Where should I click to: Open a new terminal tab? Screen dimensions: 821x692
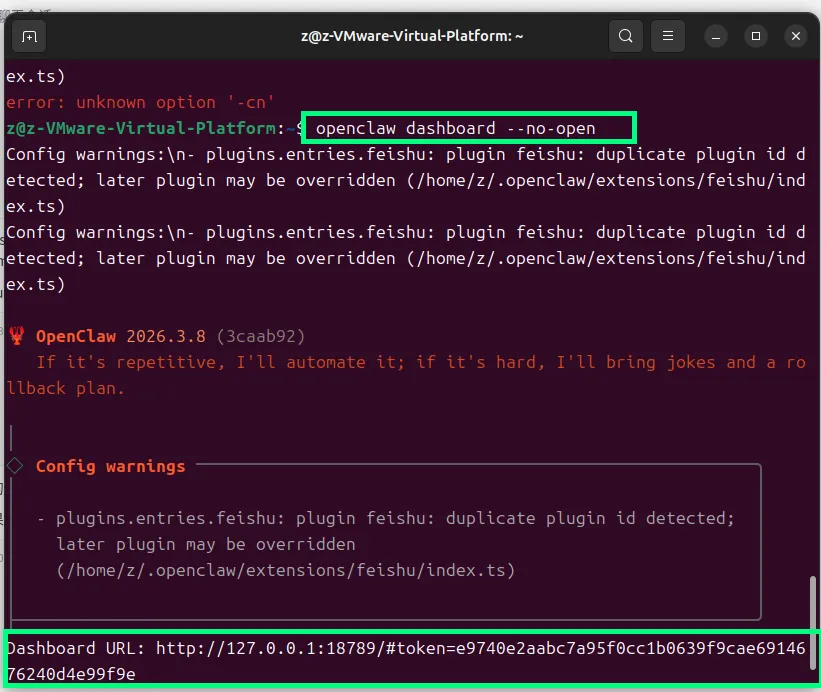[29, 36]
